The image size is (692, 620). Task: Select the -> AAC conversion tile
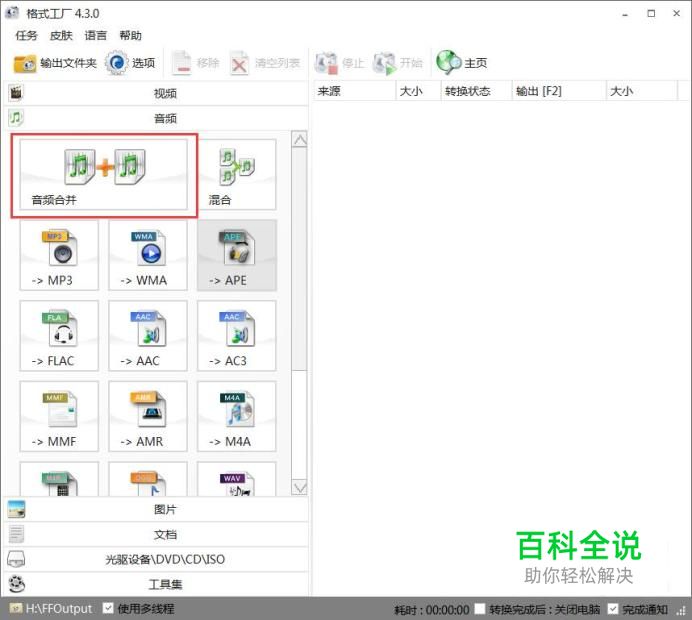[148, 336]
